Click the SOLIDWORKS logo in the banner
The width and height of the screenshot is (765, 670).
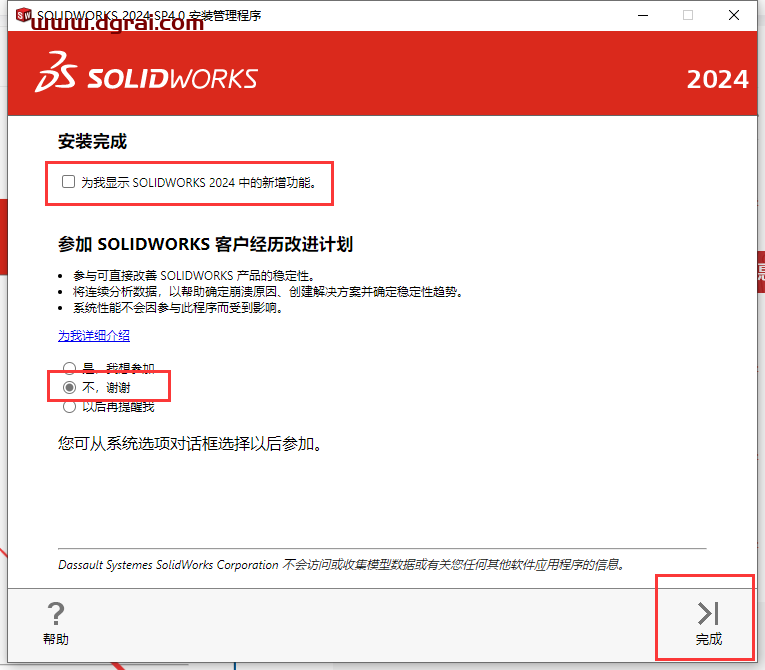(146, 72)
